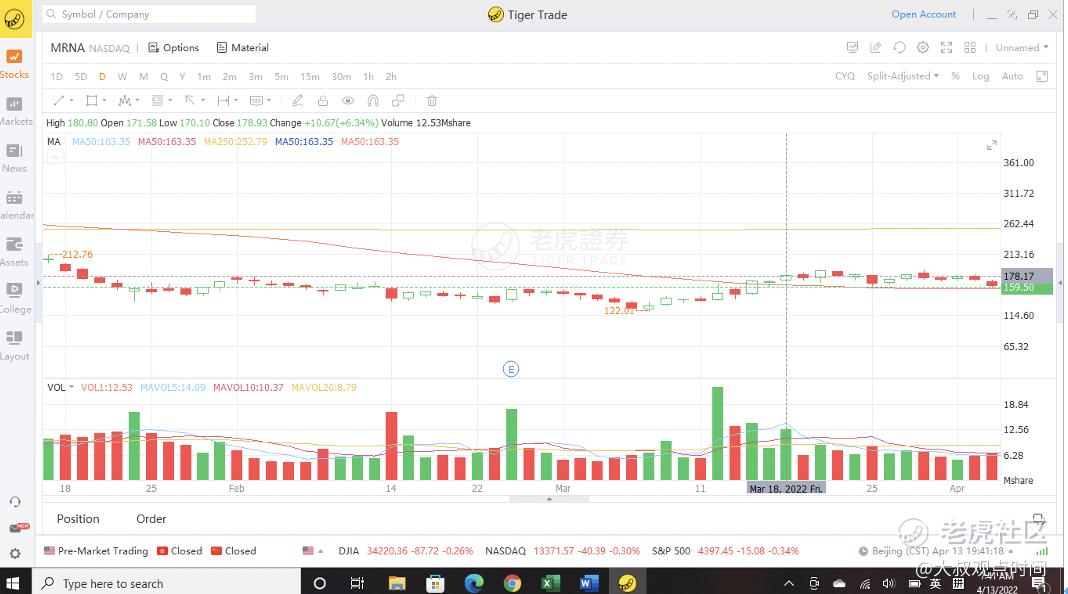Click the edit note pencil icon in header

pyautogui.click(x=876, y=48)
